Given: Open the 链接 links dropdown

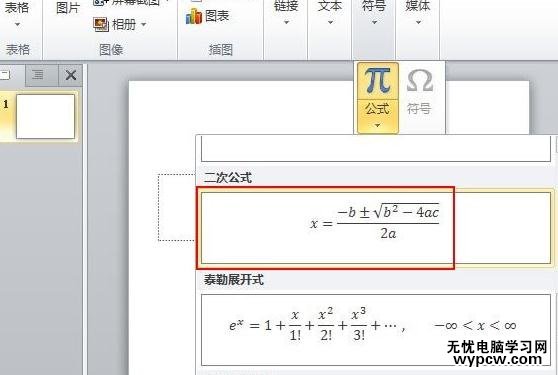Looking at the screenshot, I should point(286,14).
